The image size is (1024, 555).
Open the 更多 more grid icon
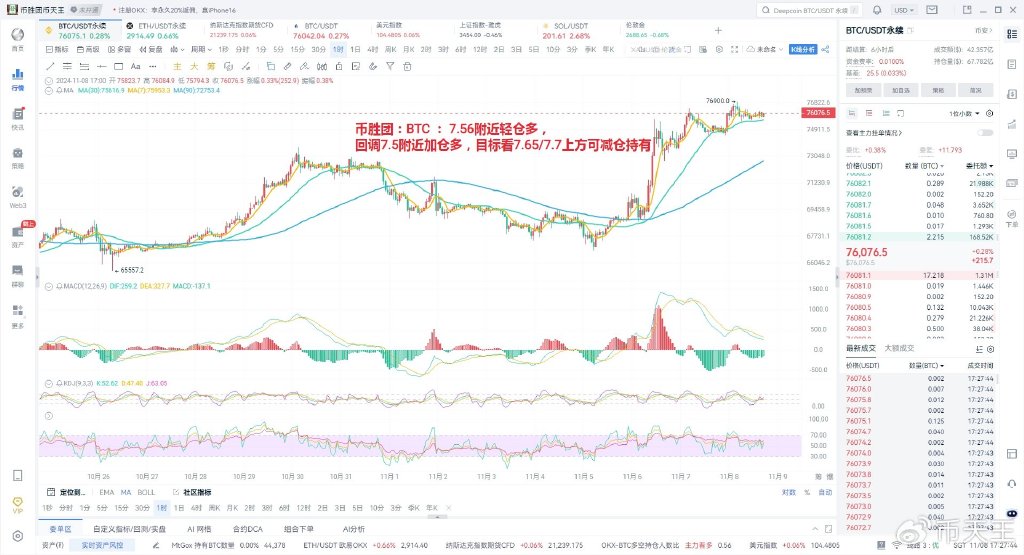click(x=18, y=315)
